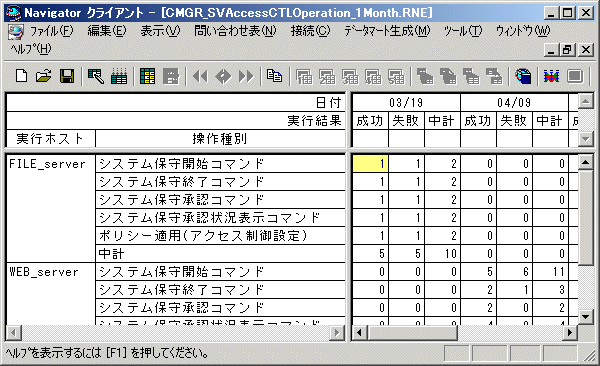Click the numbered window icon labeled 4

[x=373, y=76]
